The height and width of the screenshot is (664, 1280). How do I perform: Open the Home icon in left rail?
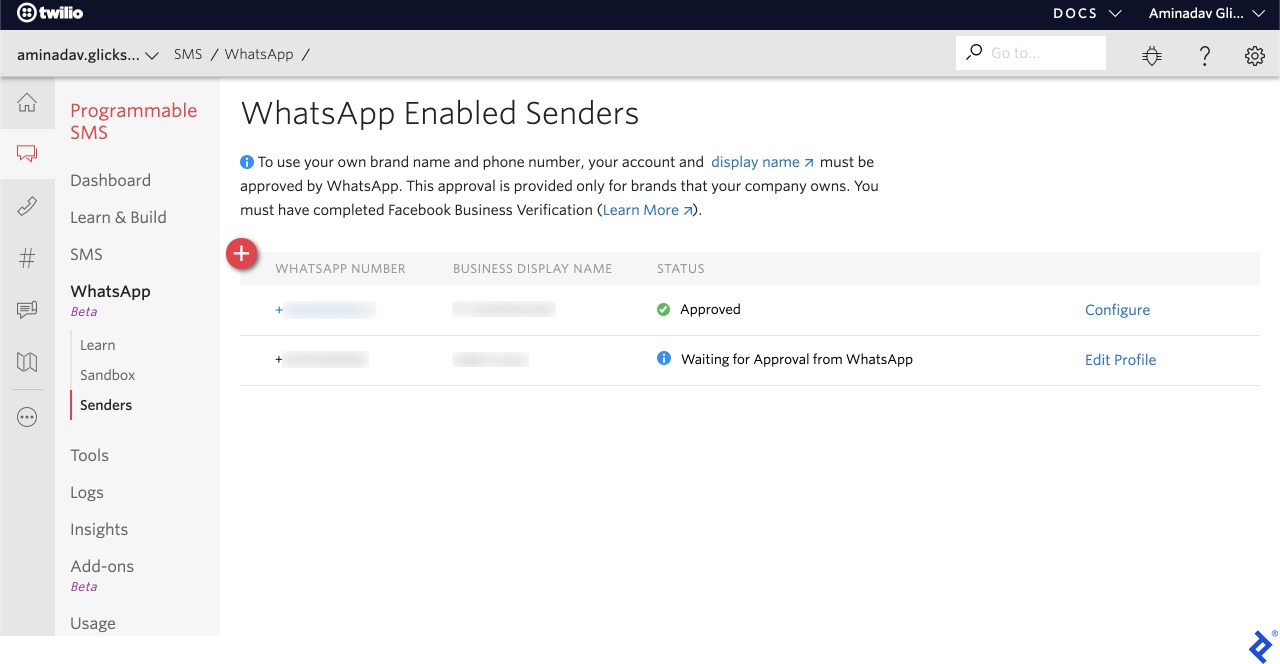tap(27, 103)
